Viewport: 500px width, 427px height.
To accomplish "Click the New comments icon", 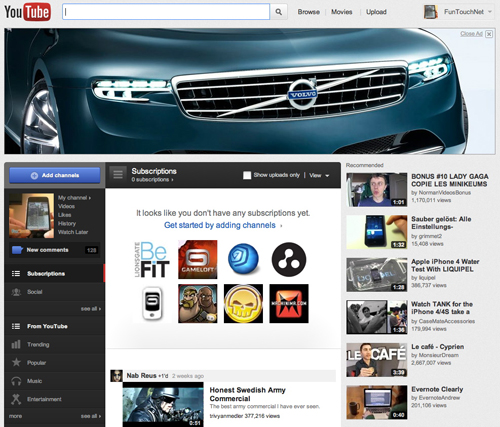I will pos(17,250).
